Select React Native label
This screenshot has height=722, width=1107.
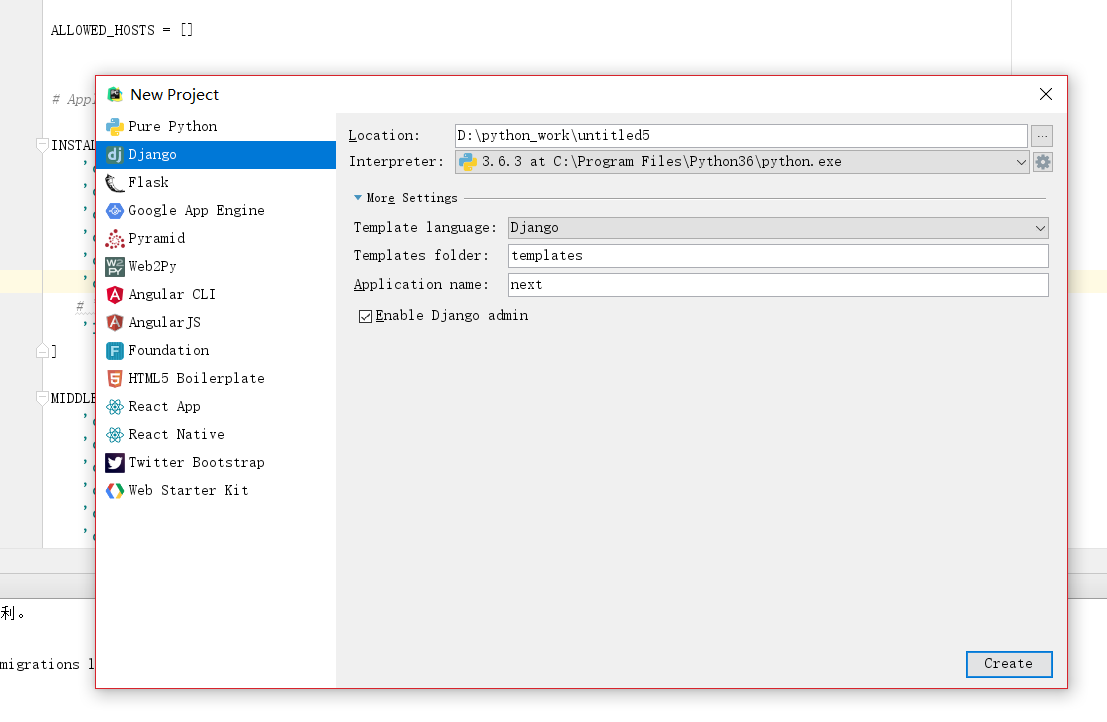point(176,435)
